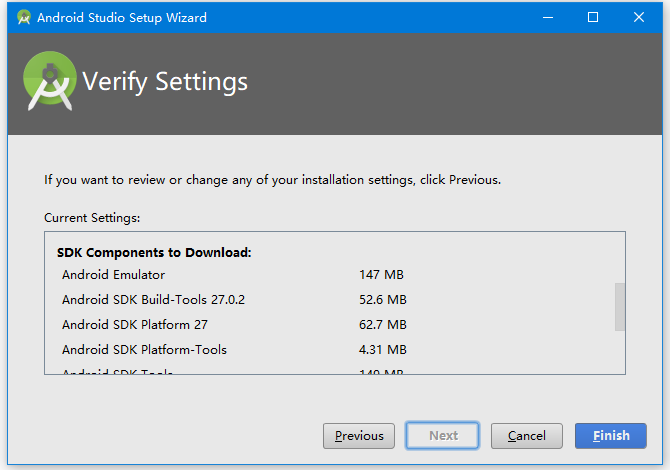This screenshot has width=670, height=470.
Task: Click the Current Settings label
Action: coord(92,217)
